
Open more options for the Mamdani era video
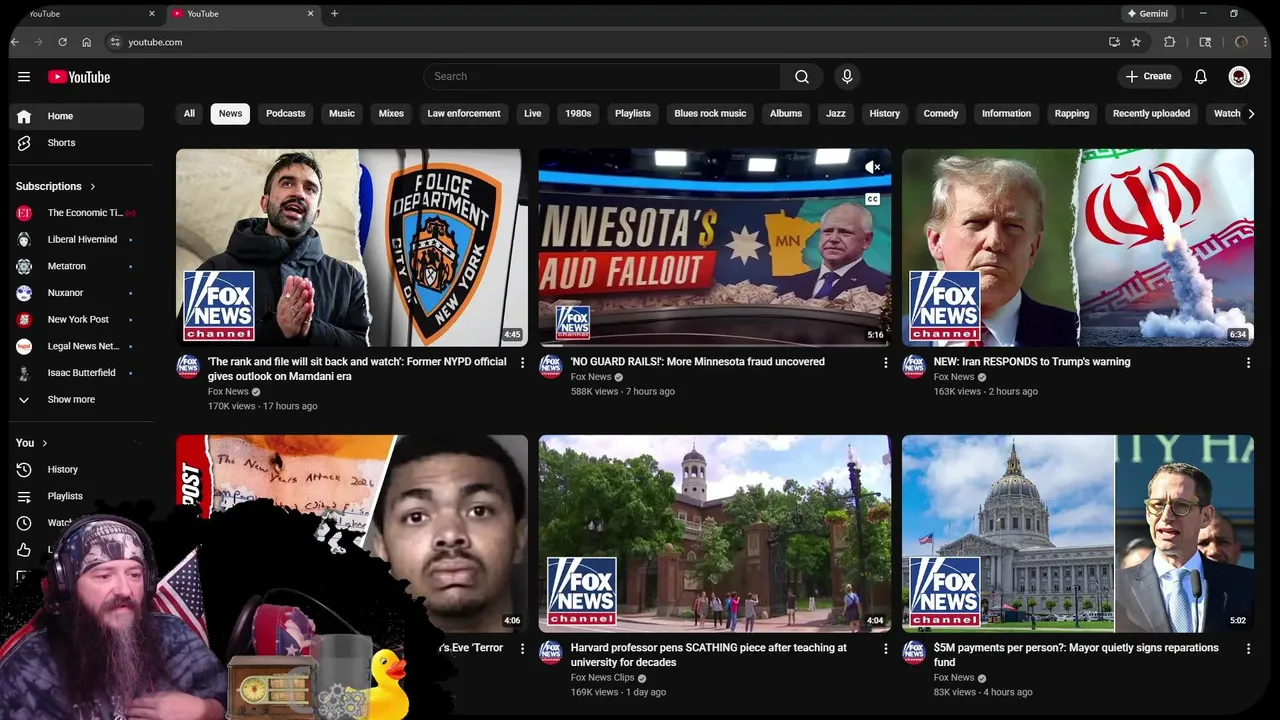pyautogui.click(x=522, y=363)
